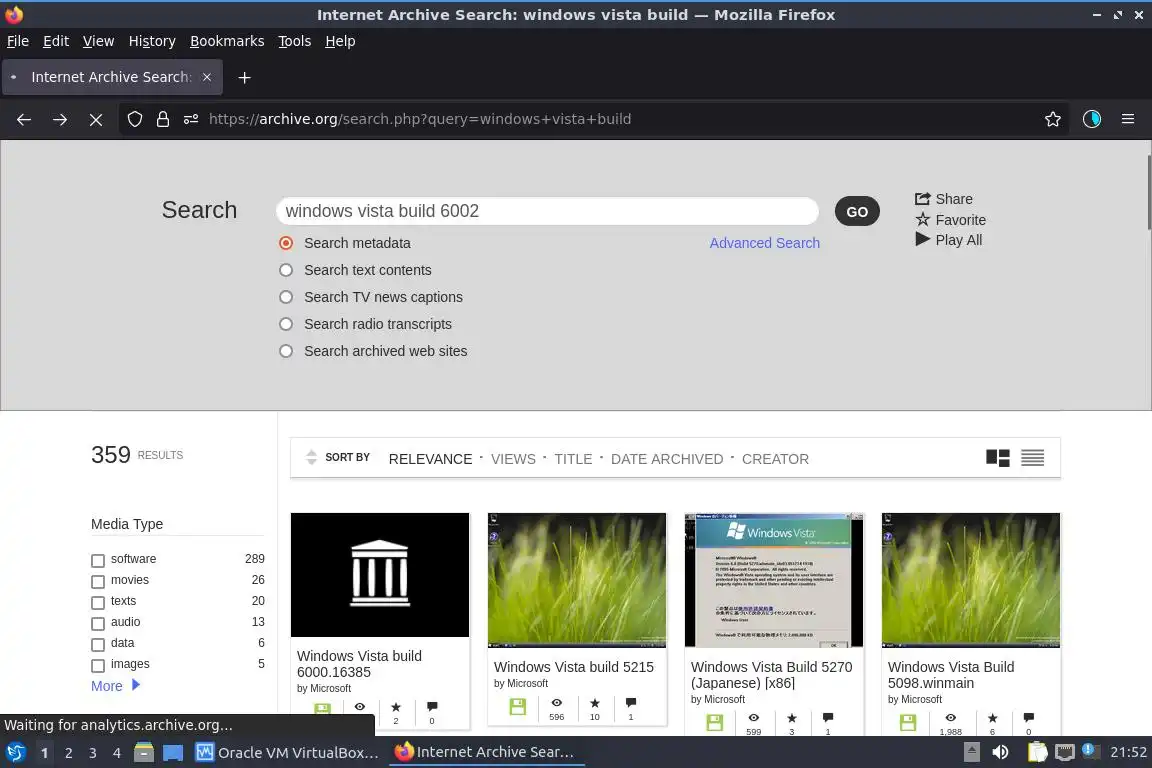Image resolution: width=1152 pixels, height=768 pixels.
Task: Check the movies media type filter
Action: tap(98, 581)
